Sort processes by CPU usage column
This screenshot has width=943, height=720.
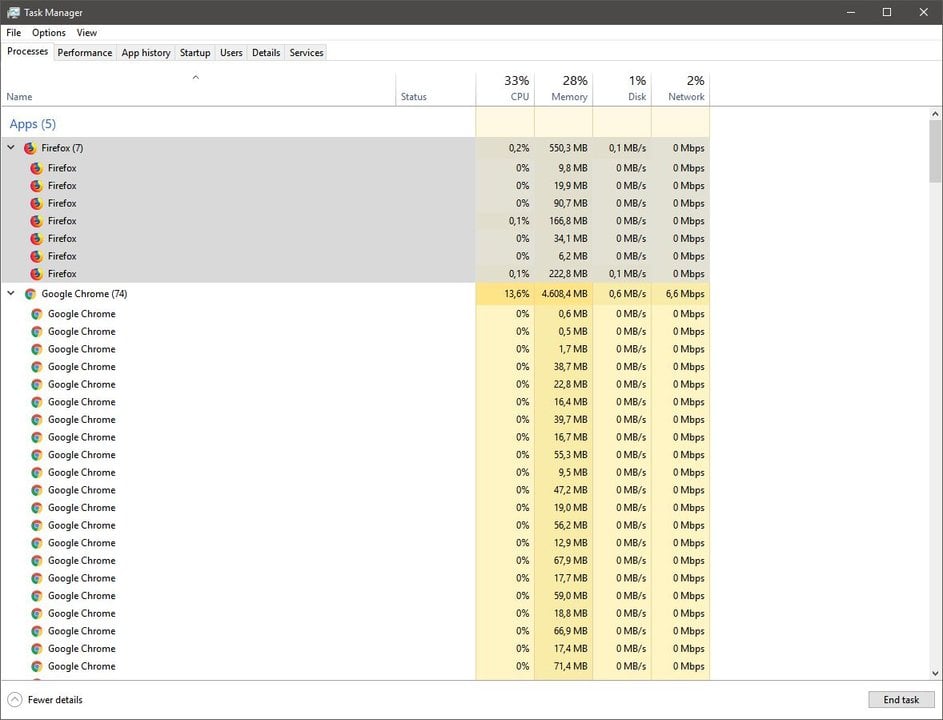(x=505, y=89)
